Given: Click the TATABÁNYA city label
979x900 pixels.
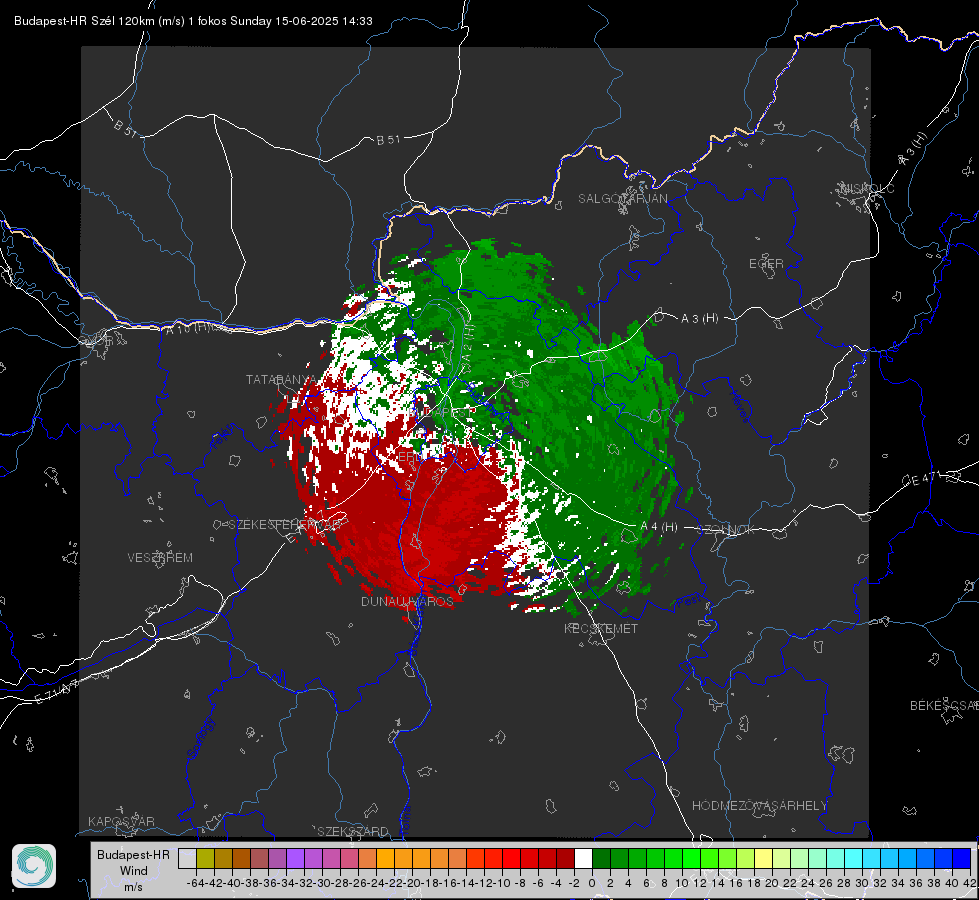Looking at the screenshot, I should (282, 379).
